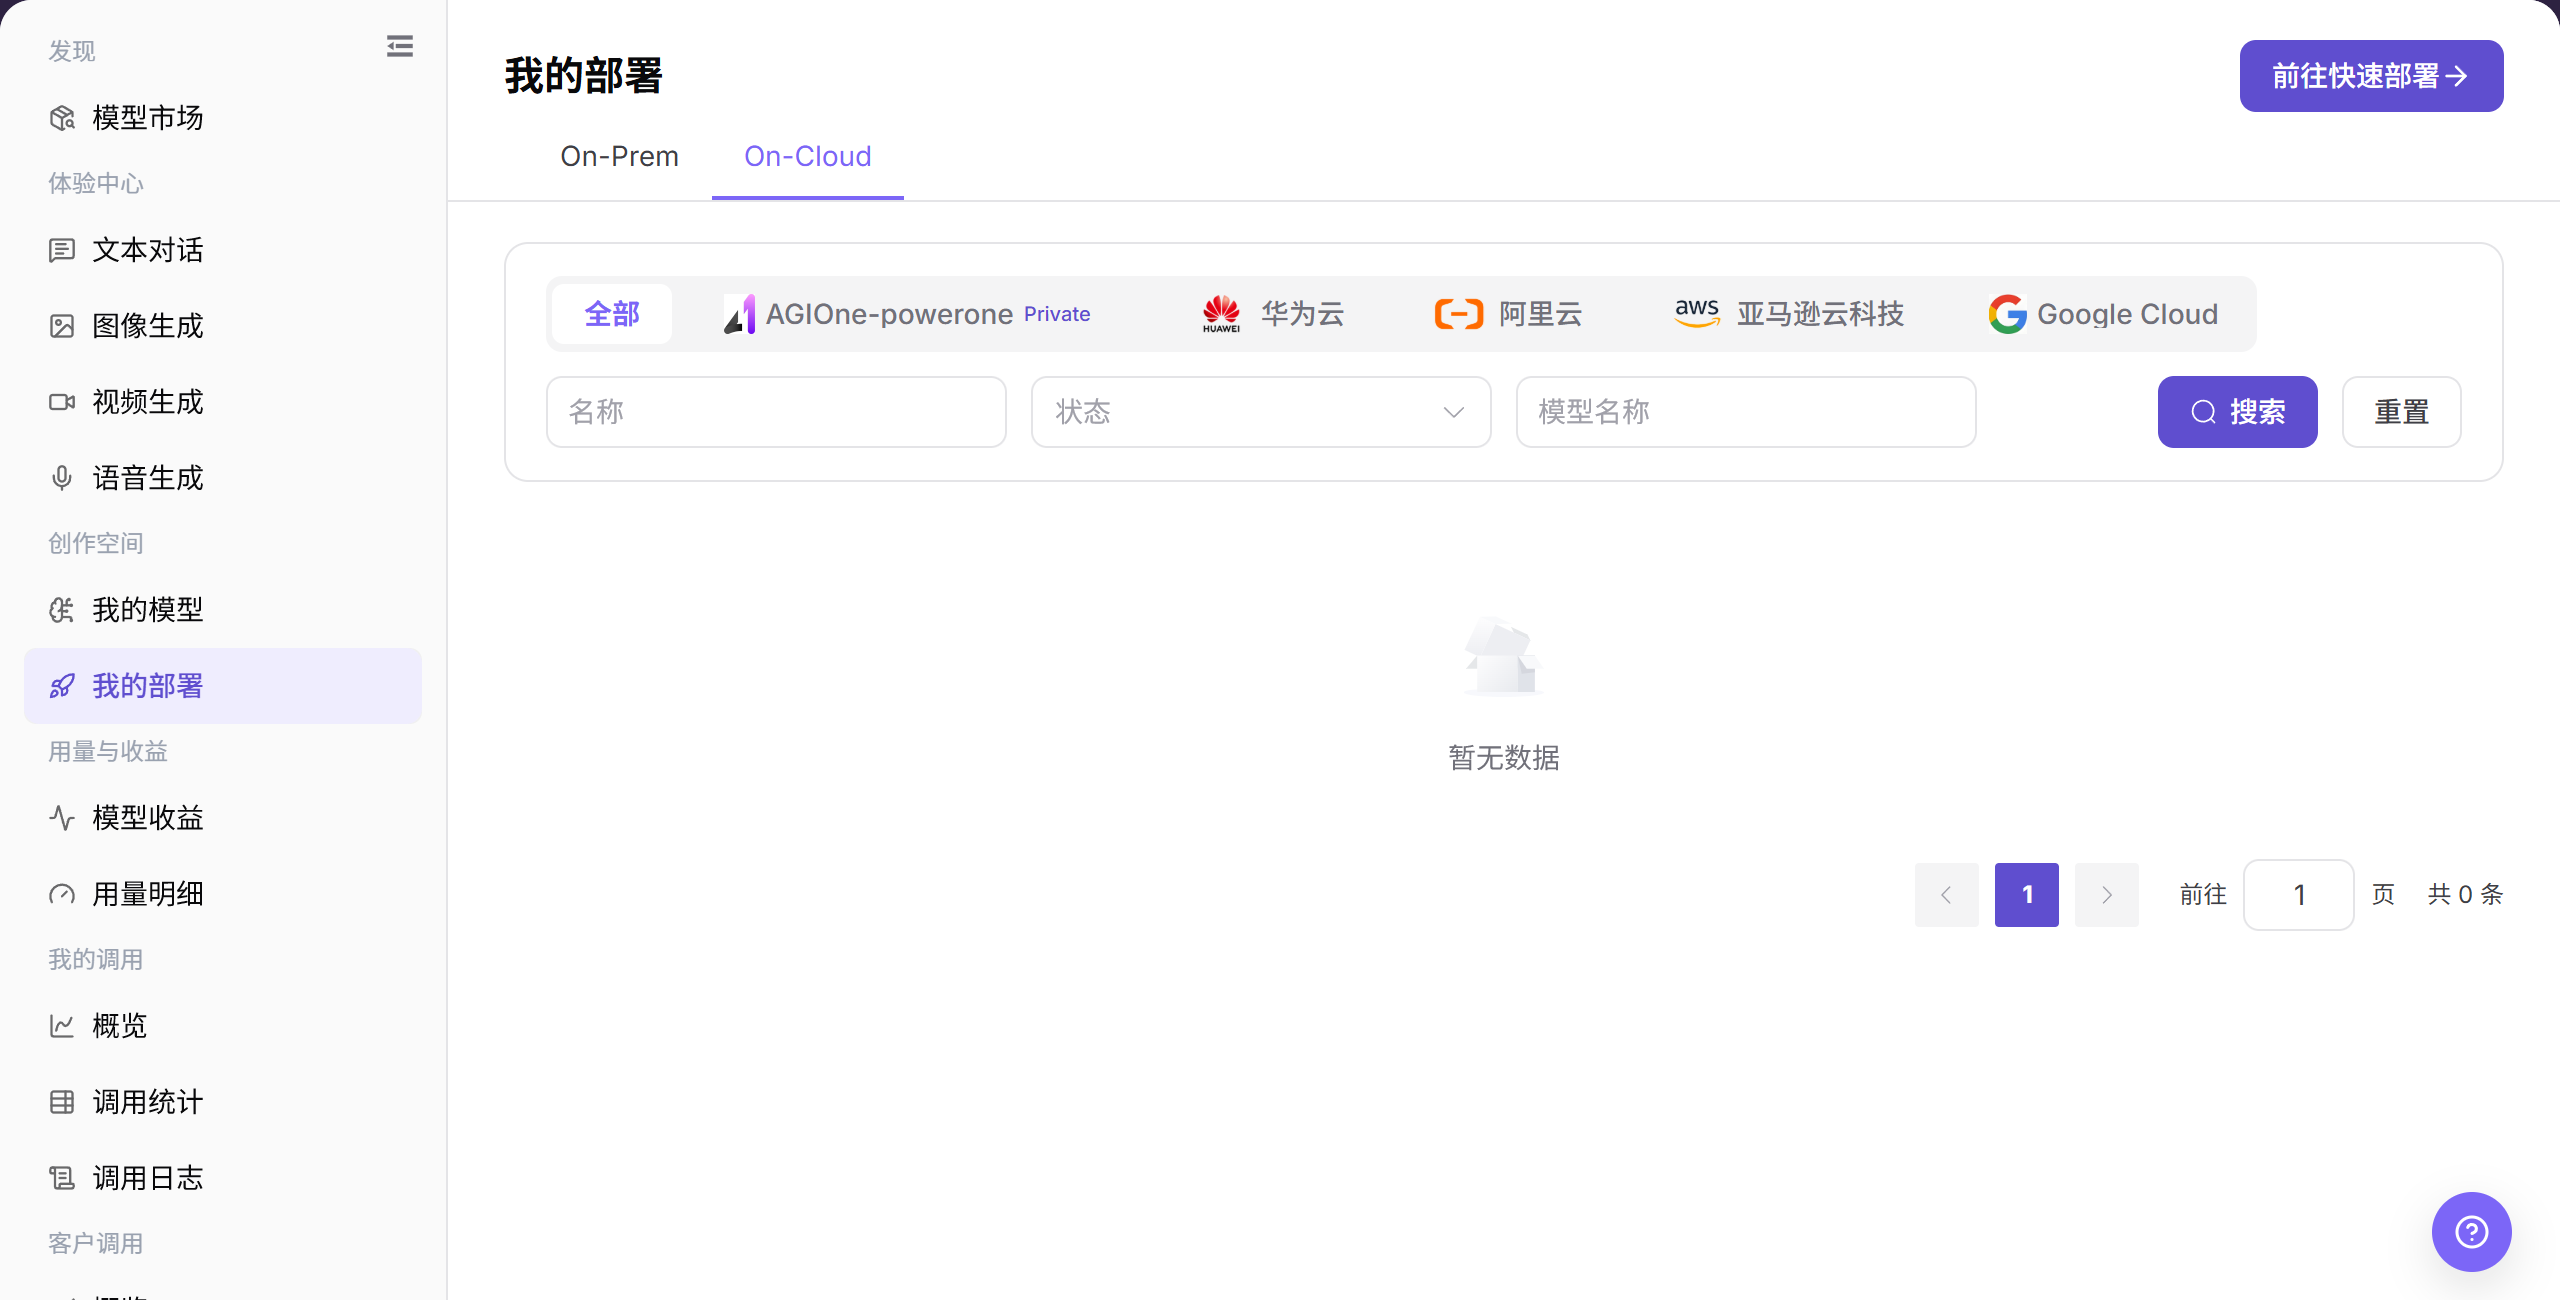Viewport: 2560px width, 1300px height.
Task: Go to 图像生成 page
Action: tap(222, 326)
